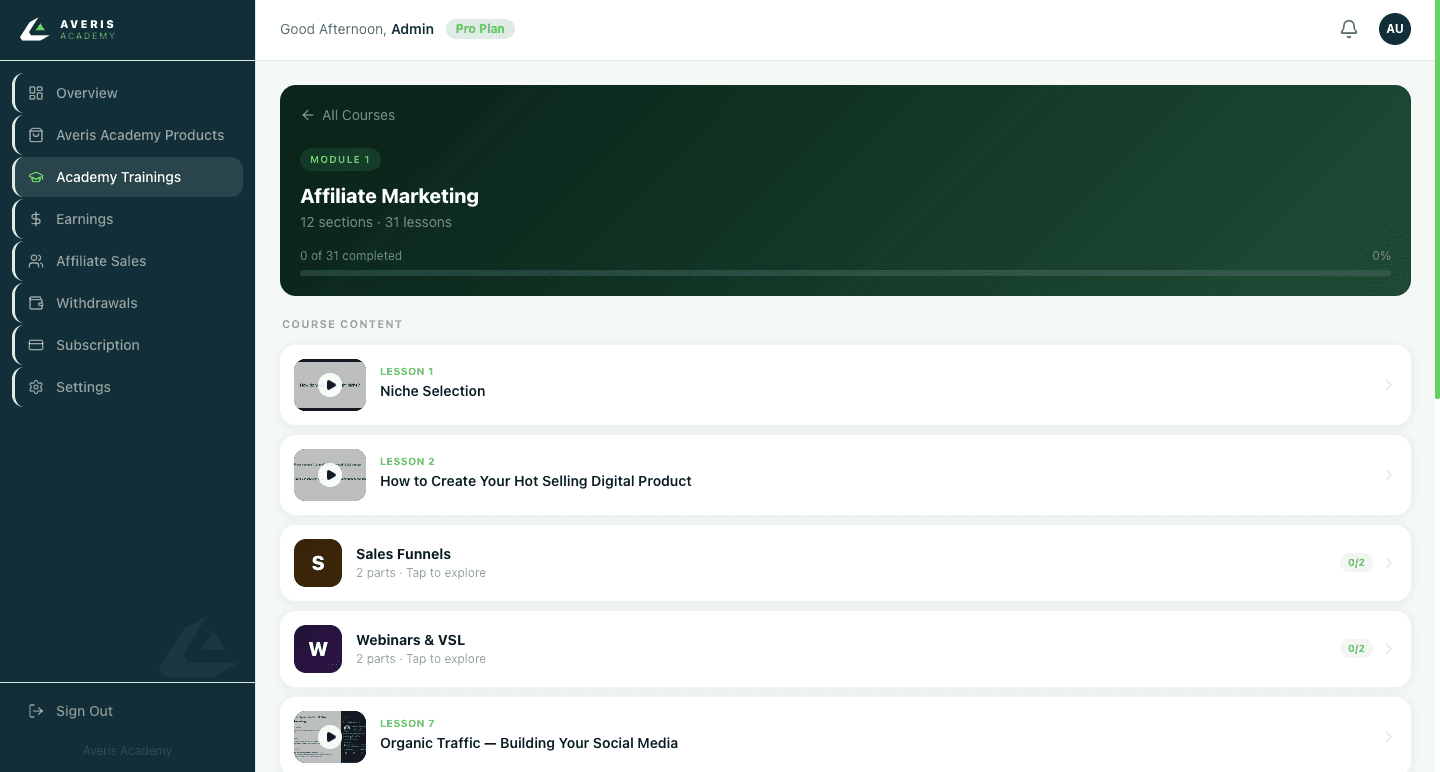1440x772 pixels.
Task: Click the LESSON 7 label
Action: click(407, 724)
